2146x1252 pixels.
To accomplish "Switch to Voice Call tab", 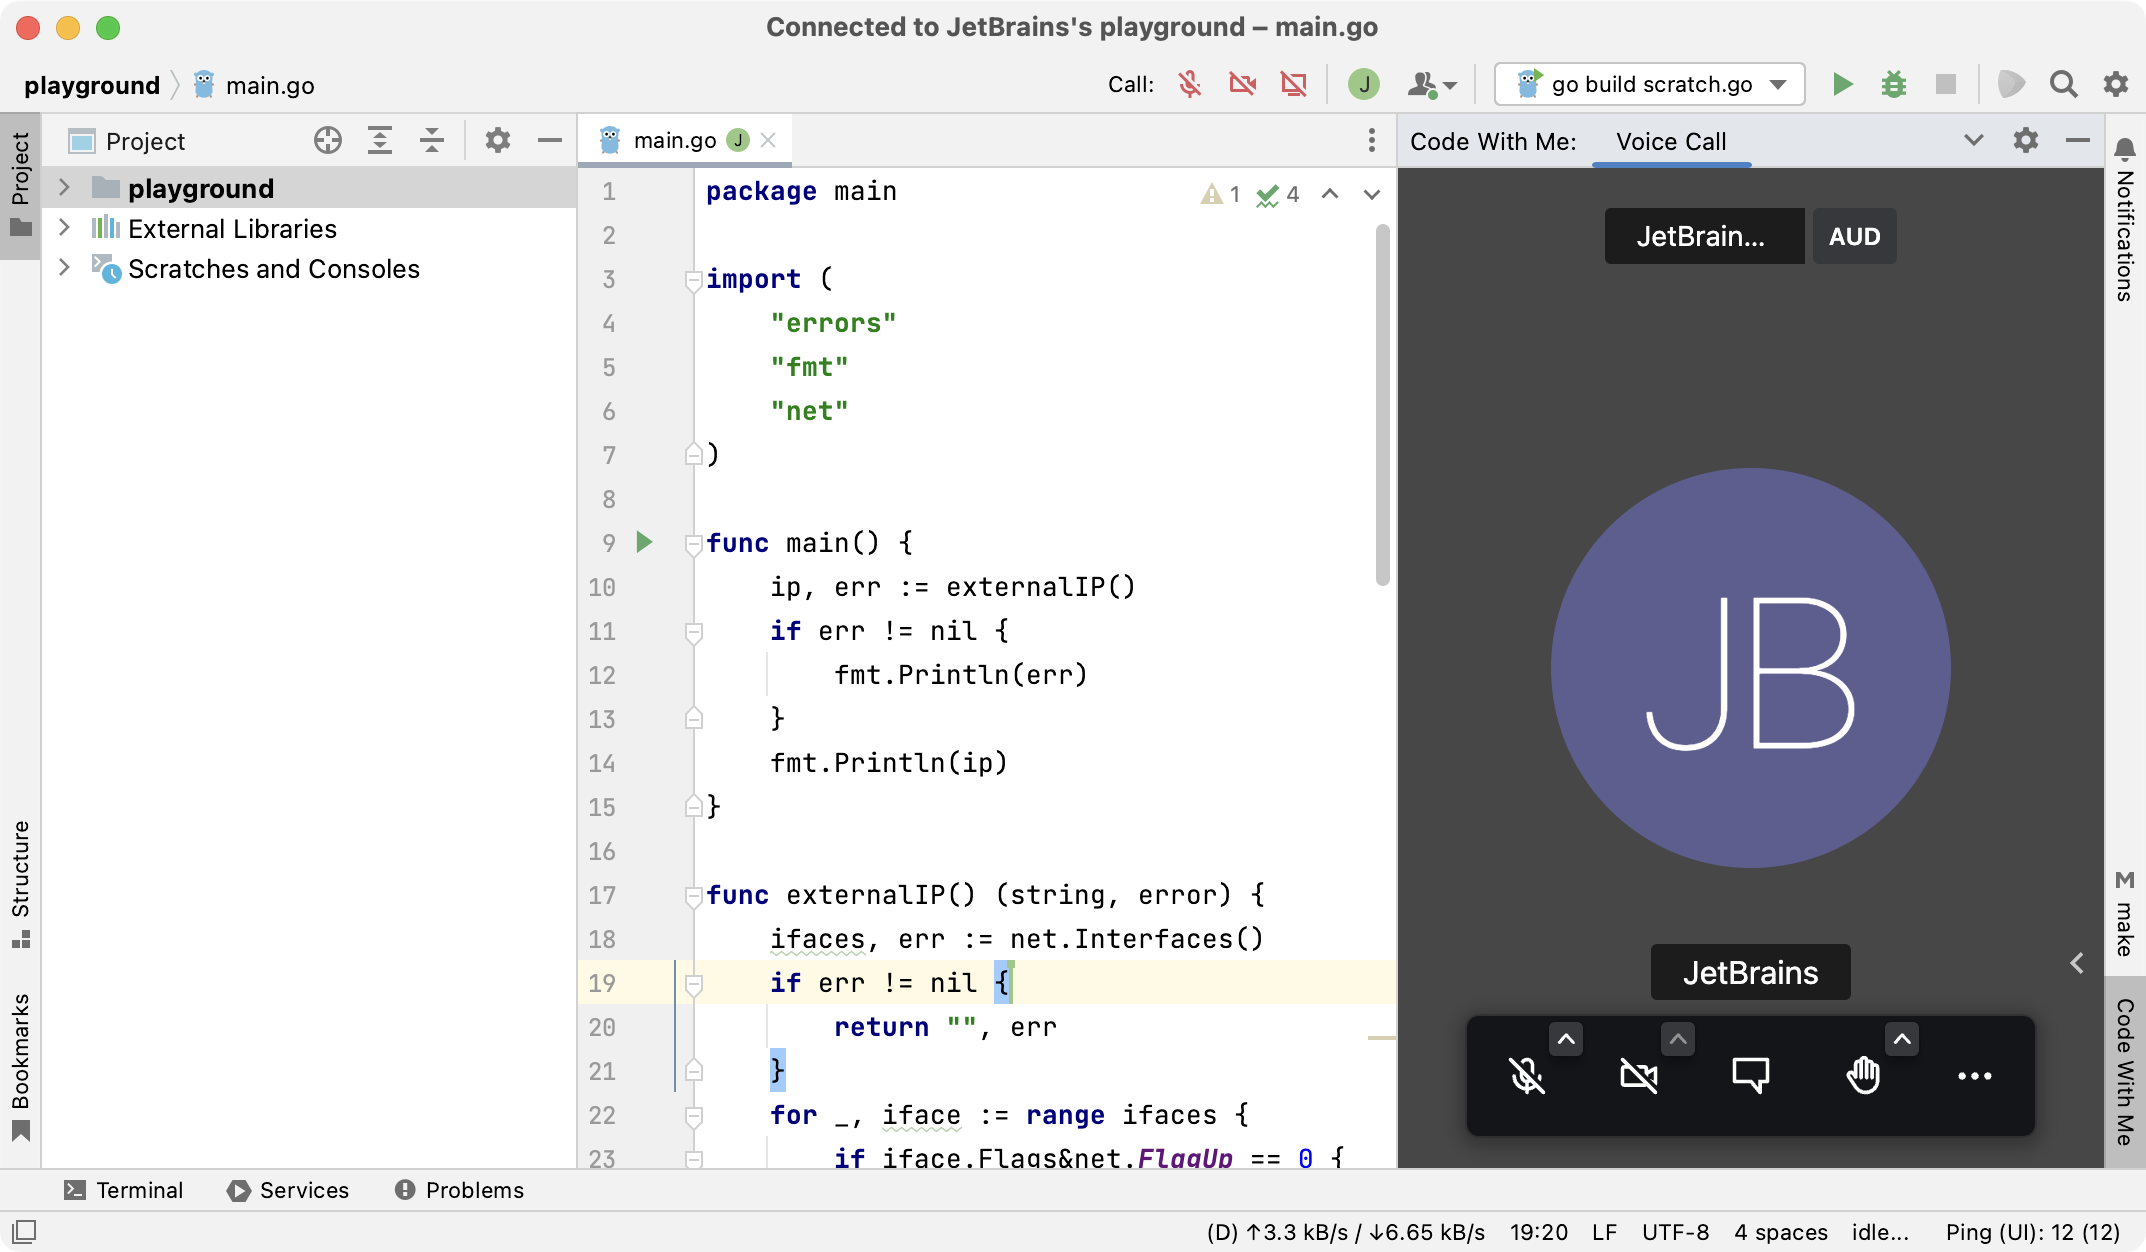I will [x=1671, y=141].
